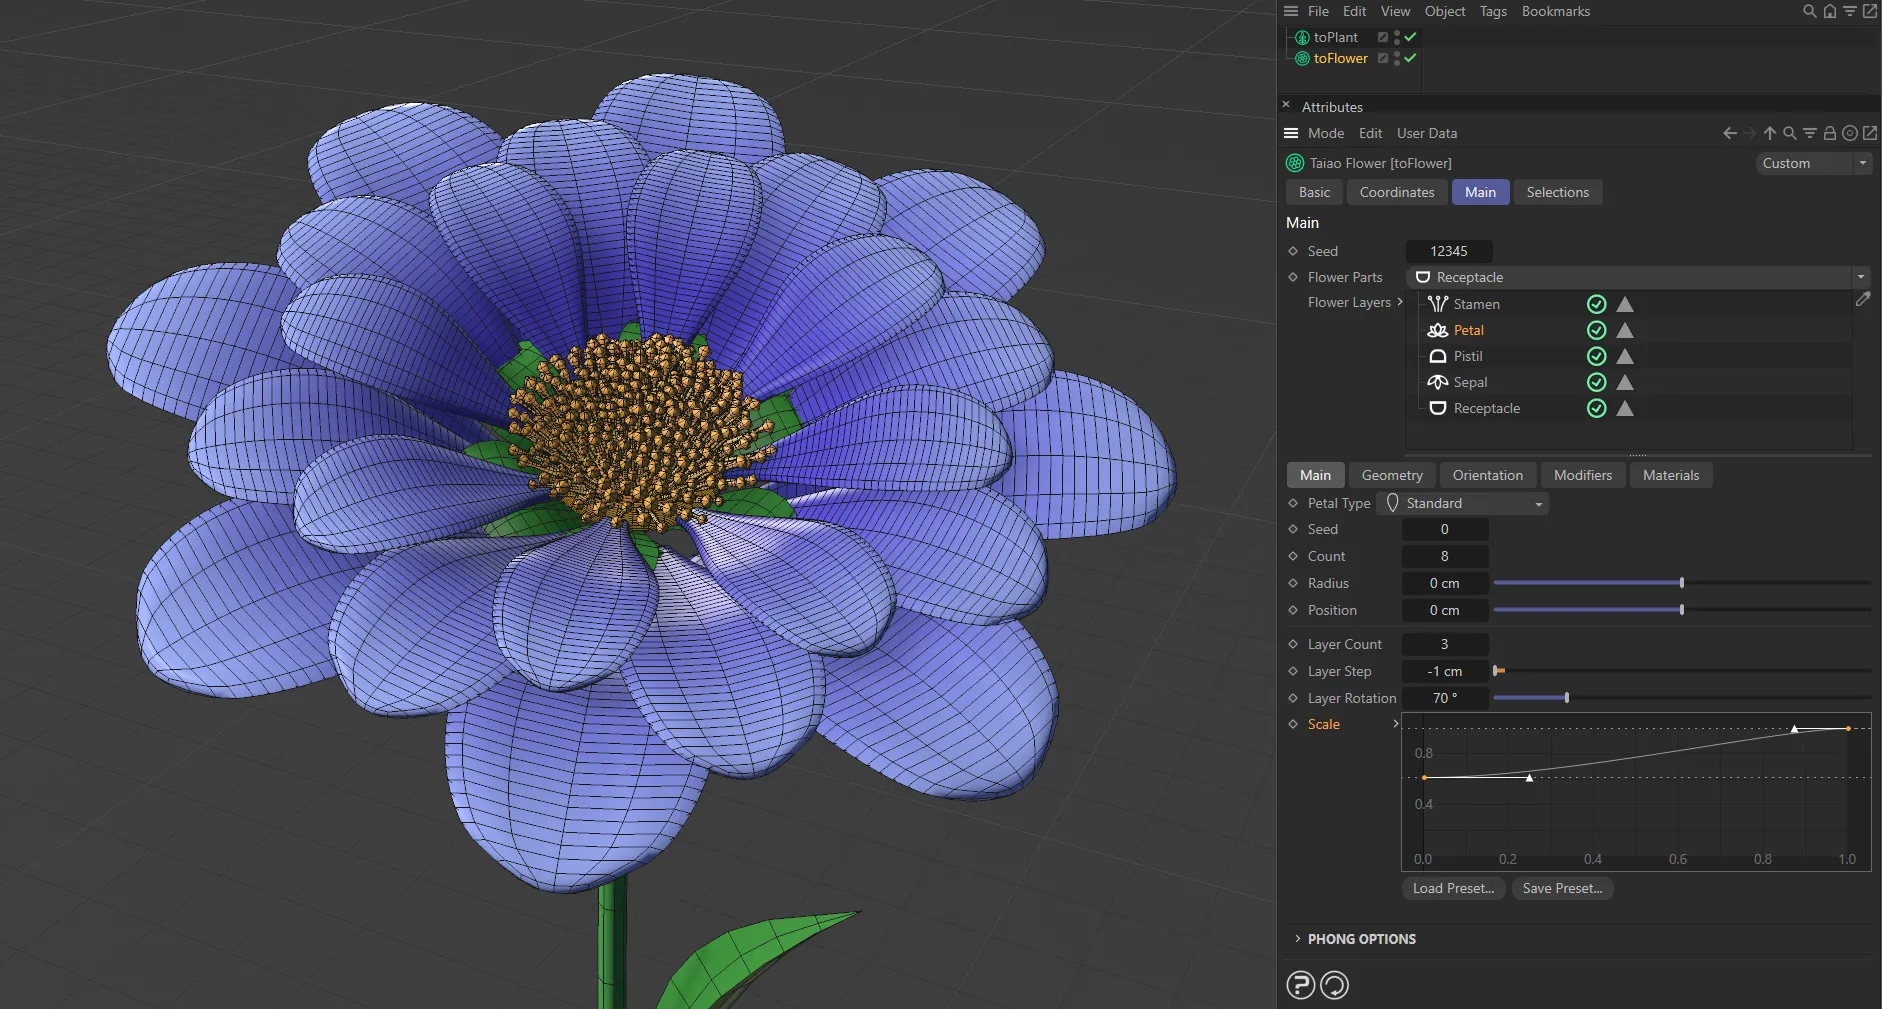Open the attribute search magnifier icon
1882x1009 pixels.
[x=1788, y=133]
